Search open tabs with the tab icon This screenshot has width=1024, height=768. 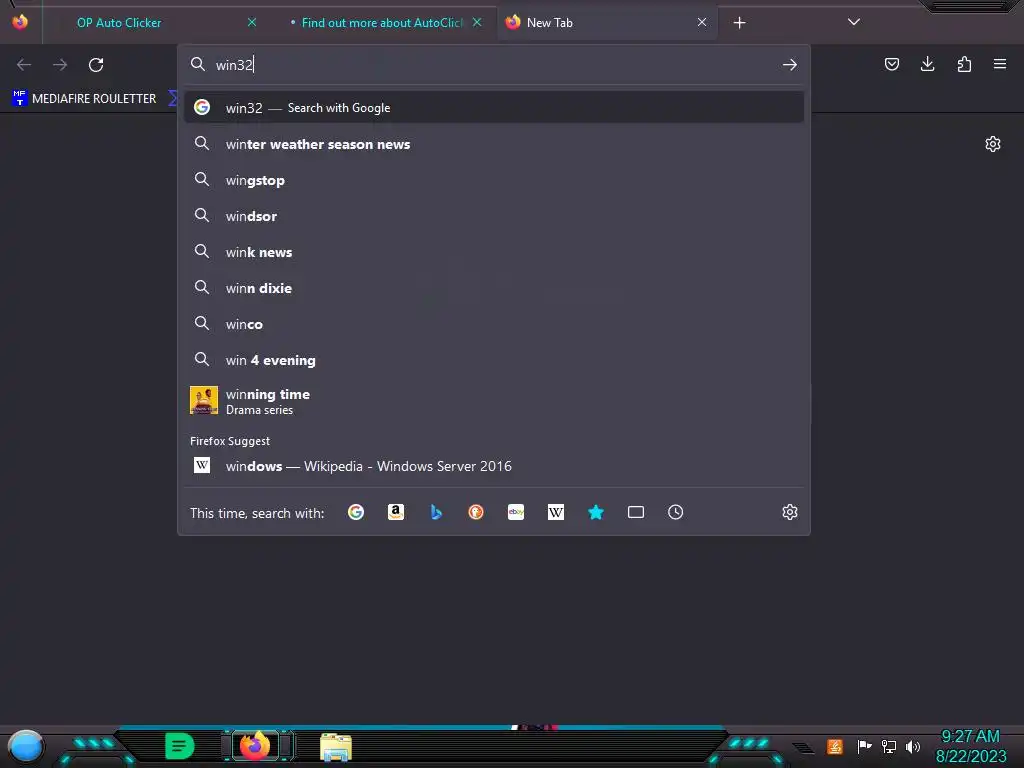click(x=636, y=513)
